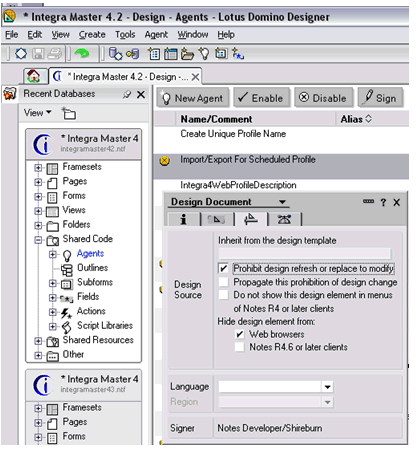Image resolution: width=416 pixels, height=450 pixels.
Task: Open the Window menu
Action: (x=193, y=34)
